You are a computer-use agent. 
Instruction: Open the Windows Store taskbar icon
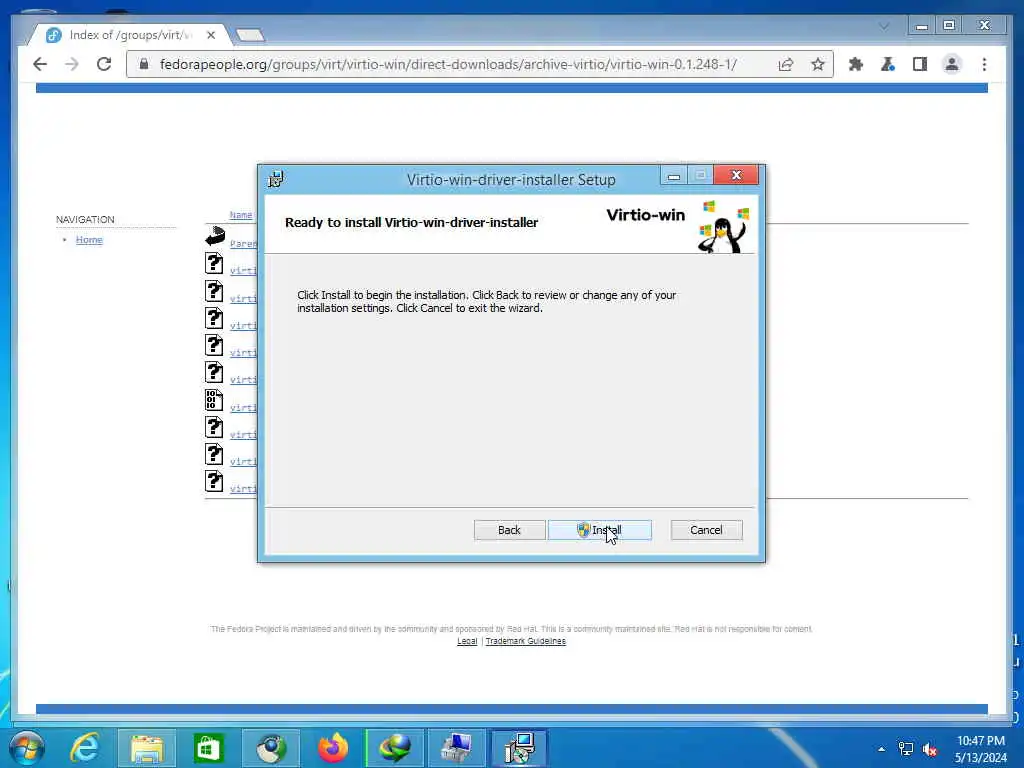[x=208, y=748]
